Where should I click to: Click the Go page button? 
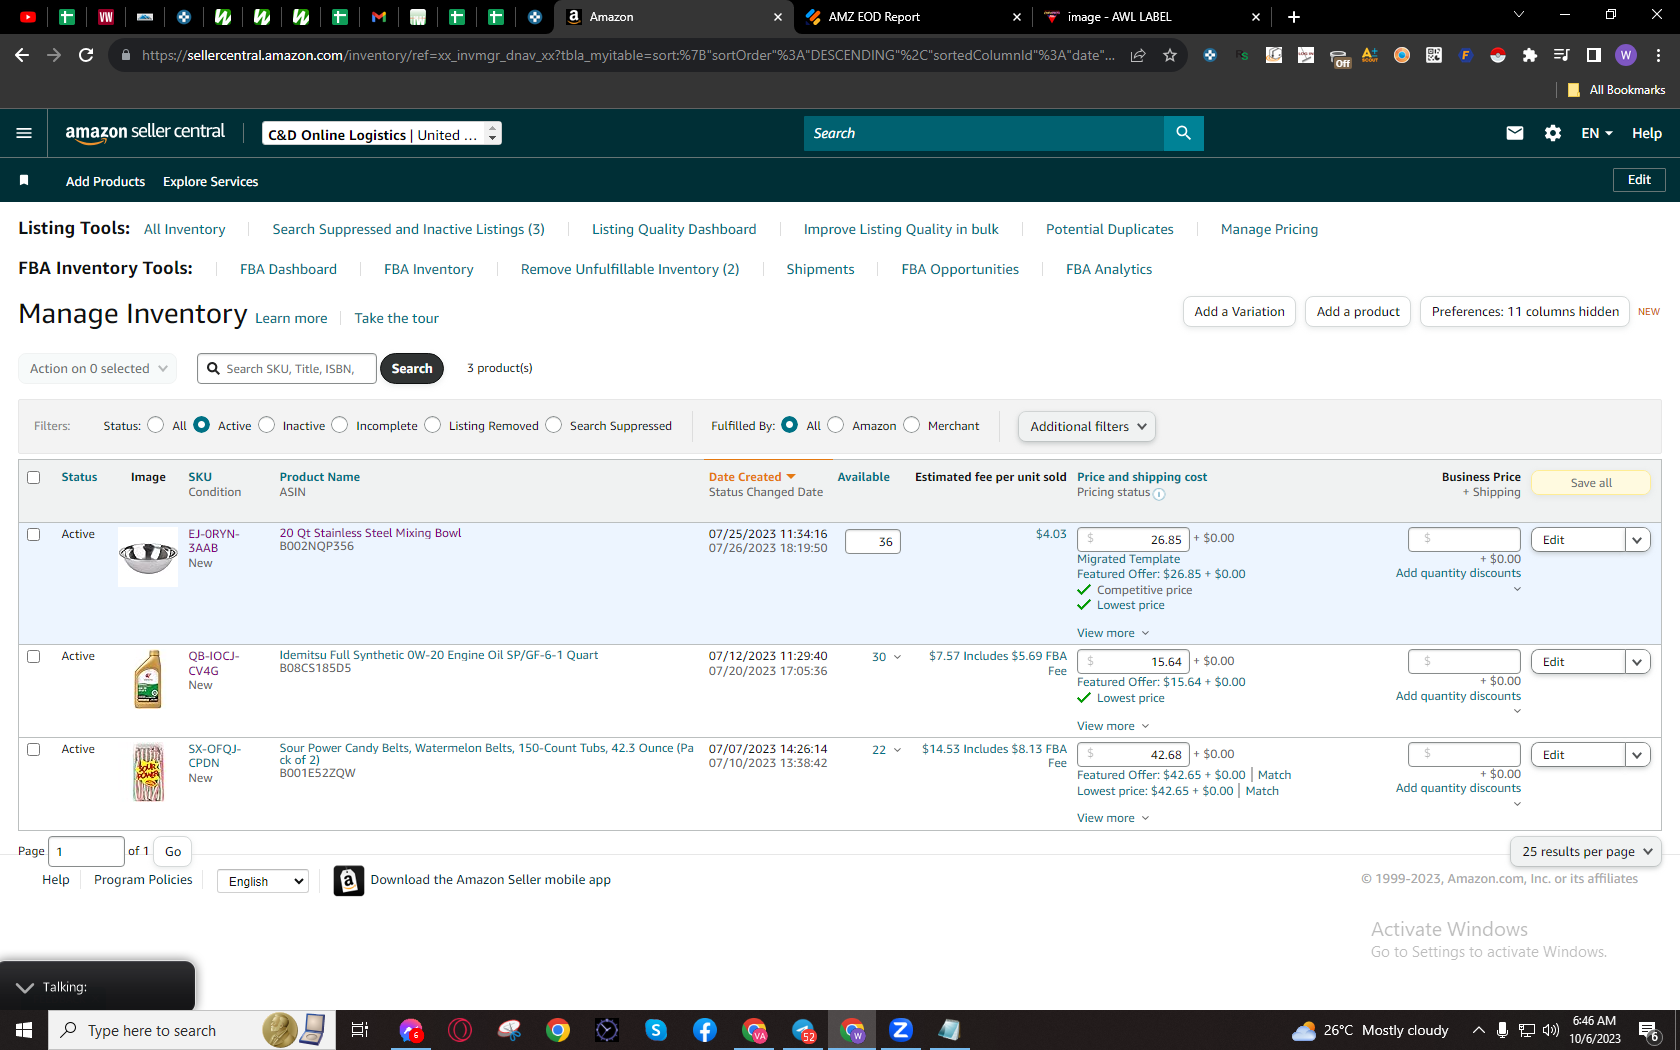point(173,852)
